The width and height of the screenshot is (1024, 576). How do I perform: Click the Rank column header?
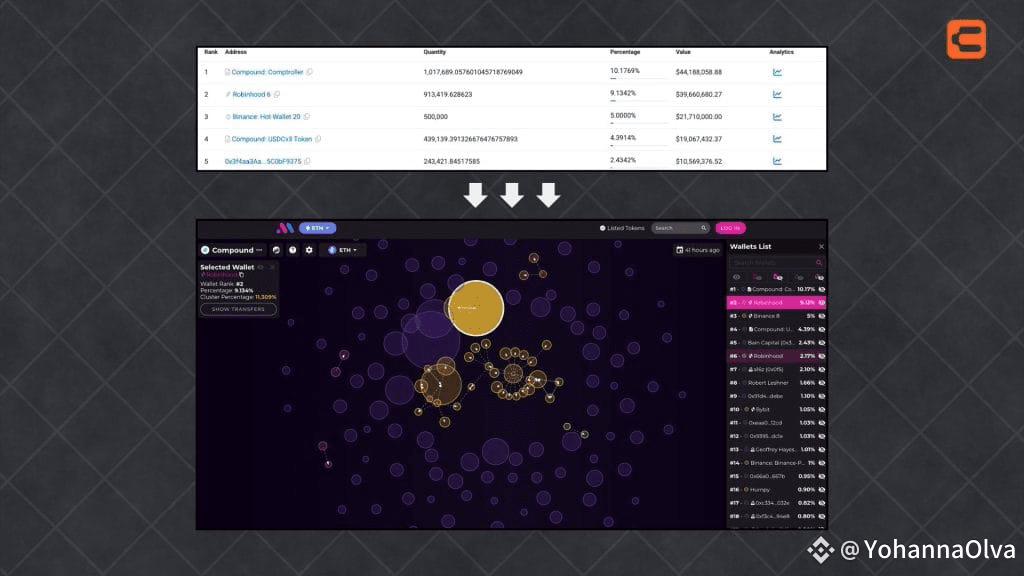[x=211, y=52]
